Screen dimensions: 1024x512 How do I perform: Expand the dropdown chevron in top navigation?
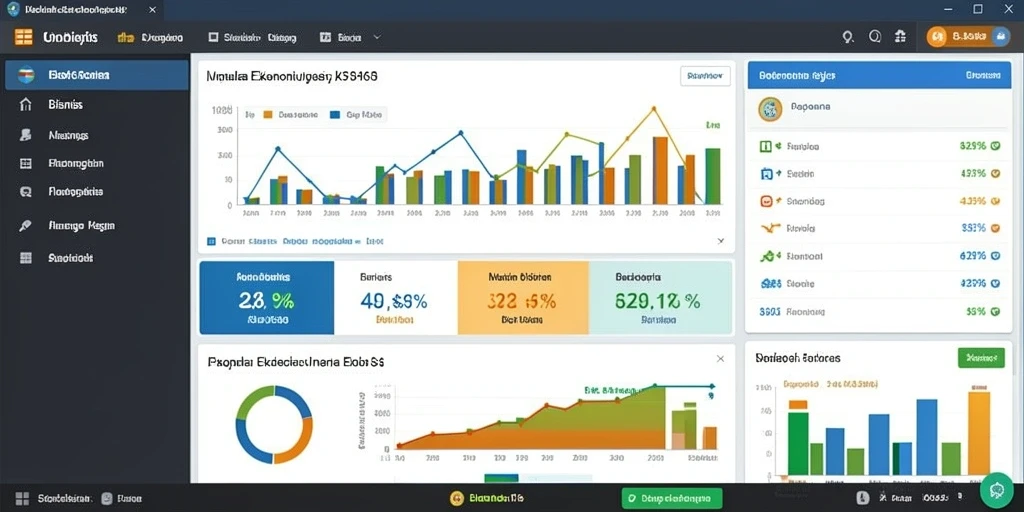377,38
